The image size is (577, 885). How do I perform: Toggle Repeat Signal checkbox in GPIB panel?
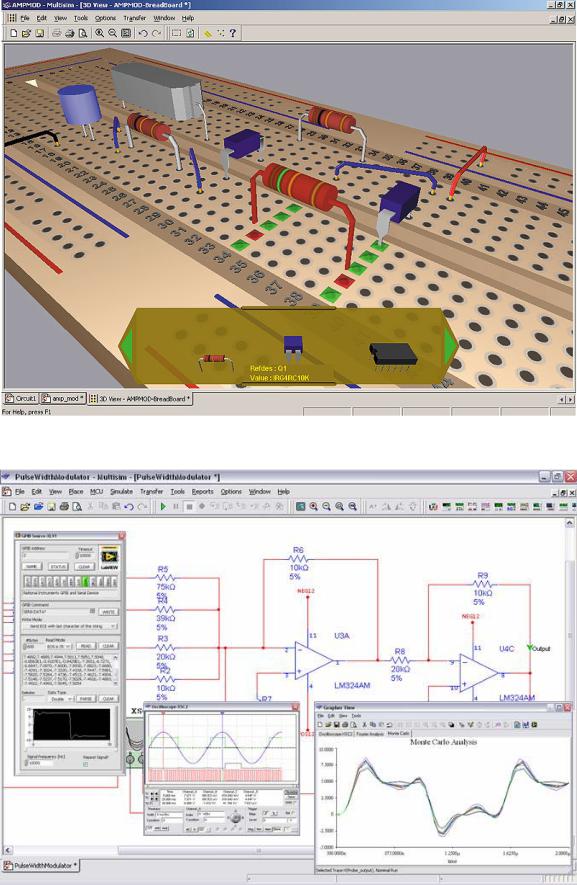(85, 764)
